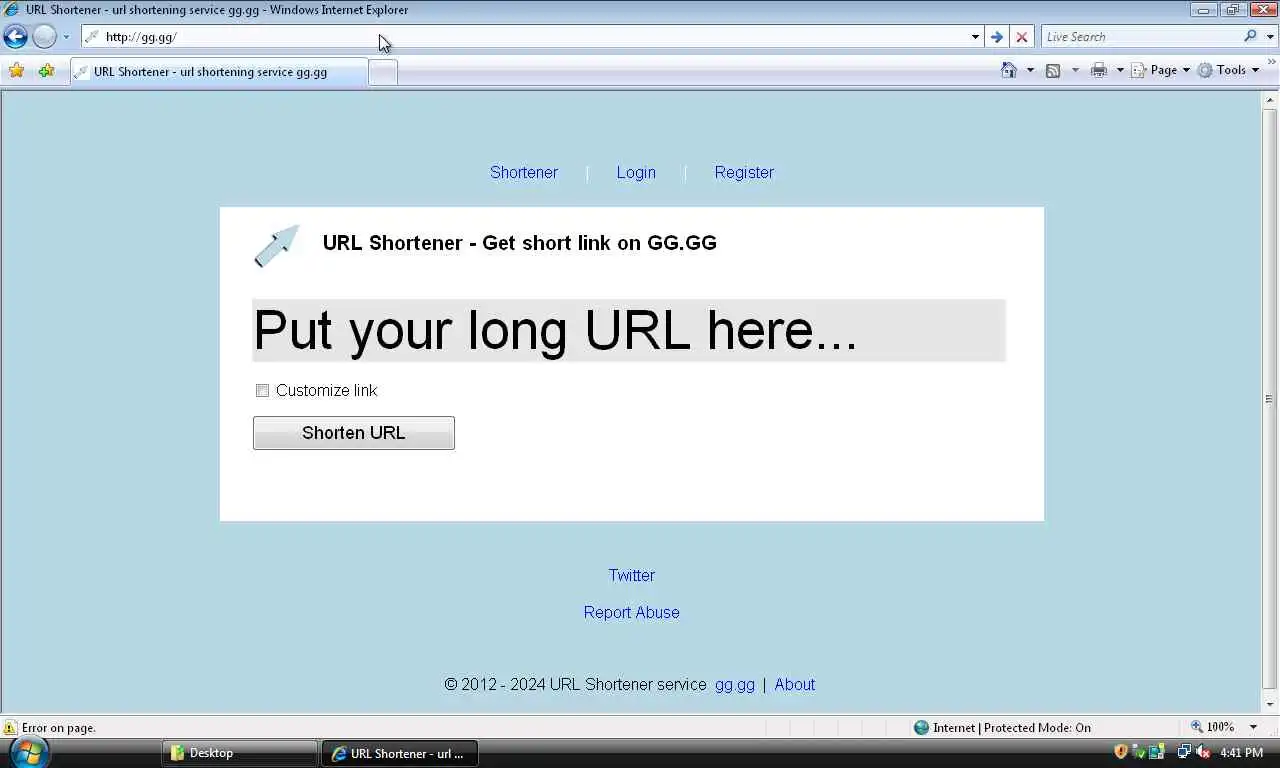The width and height of the screenshot is (1280, 768).
Task: Click the page scrollbar down arrow
Action: (x=1271, y=703)
